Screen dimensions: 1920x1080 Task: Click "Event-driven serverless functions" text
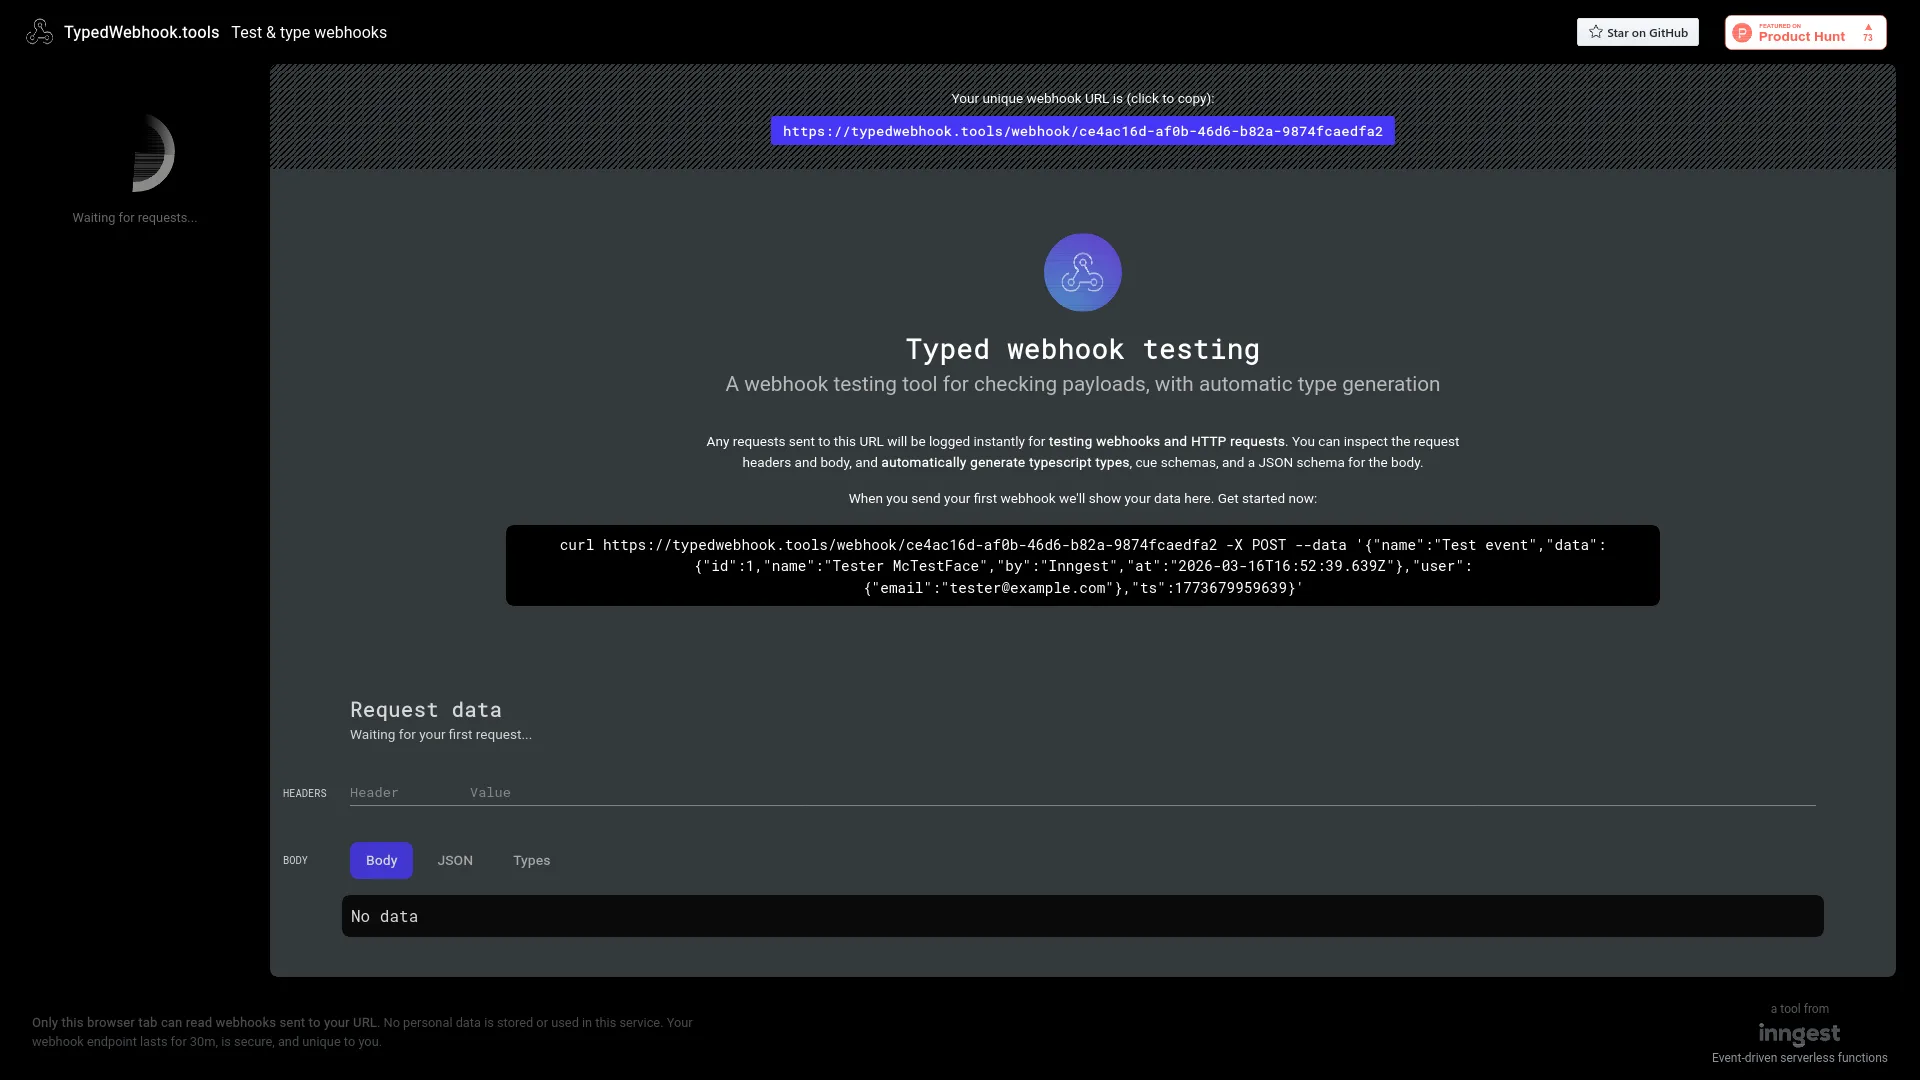point(1799,1058)
